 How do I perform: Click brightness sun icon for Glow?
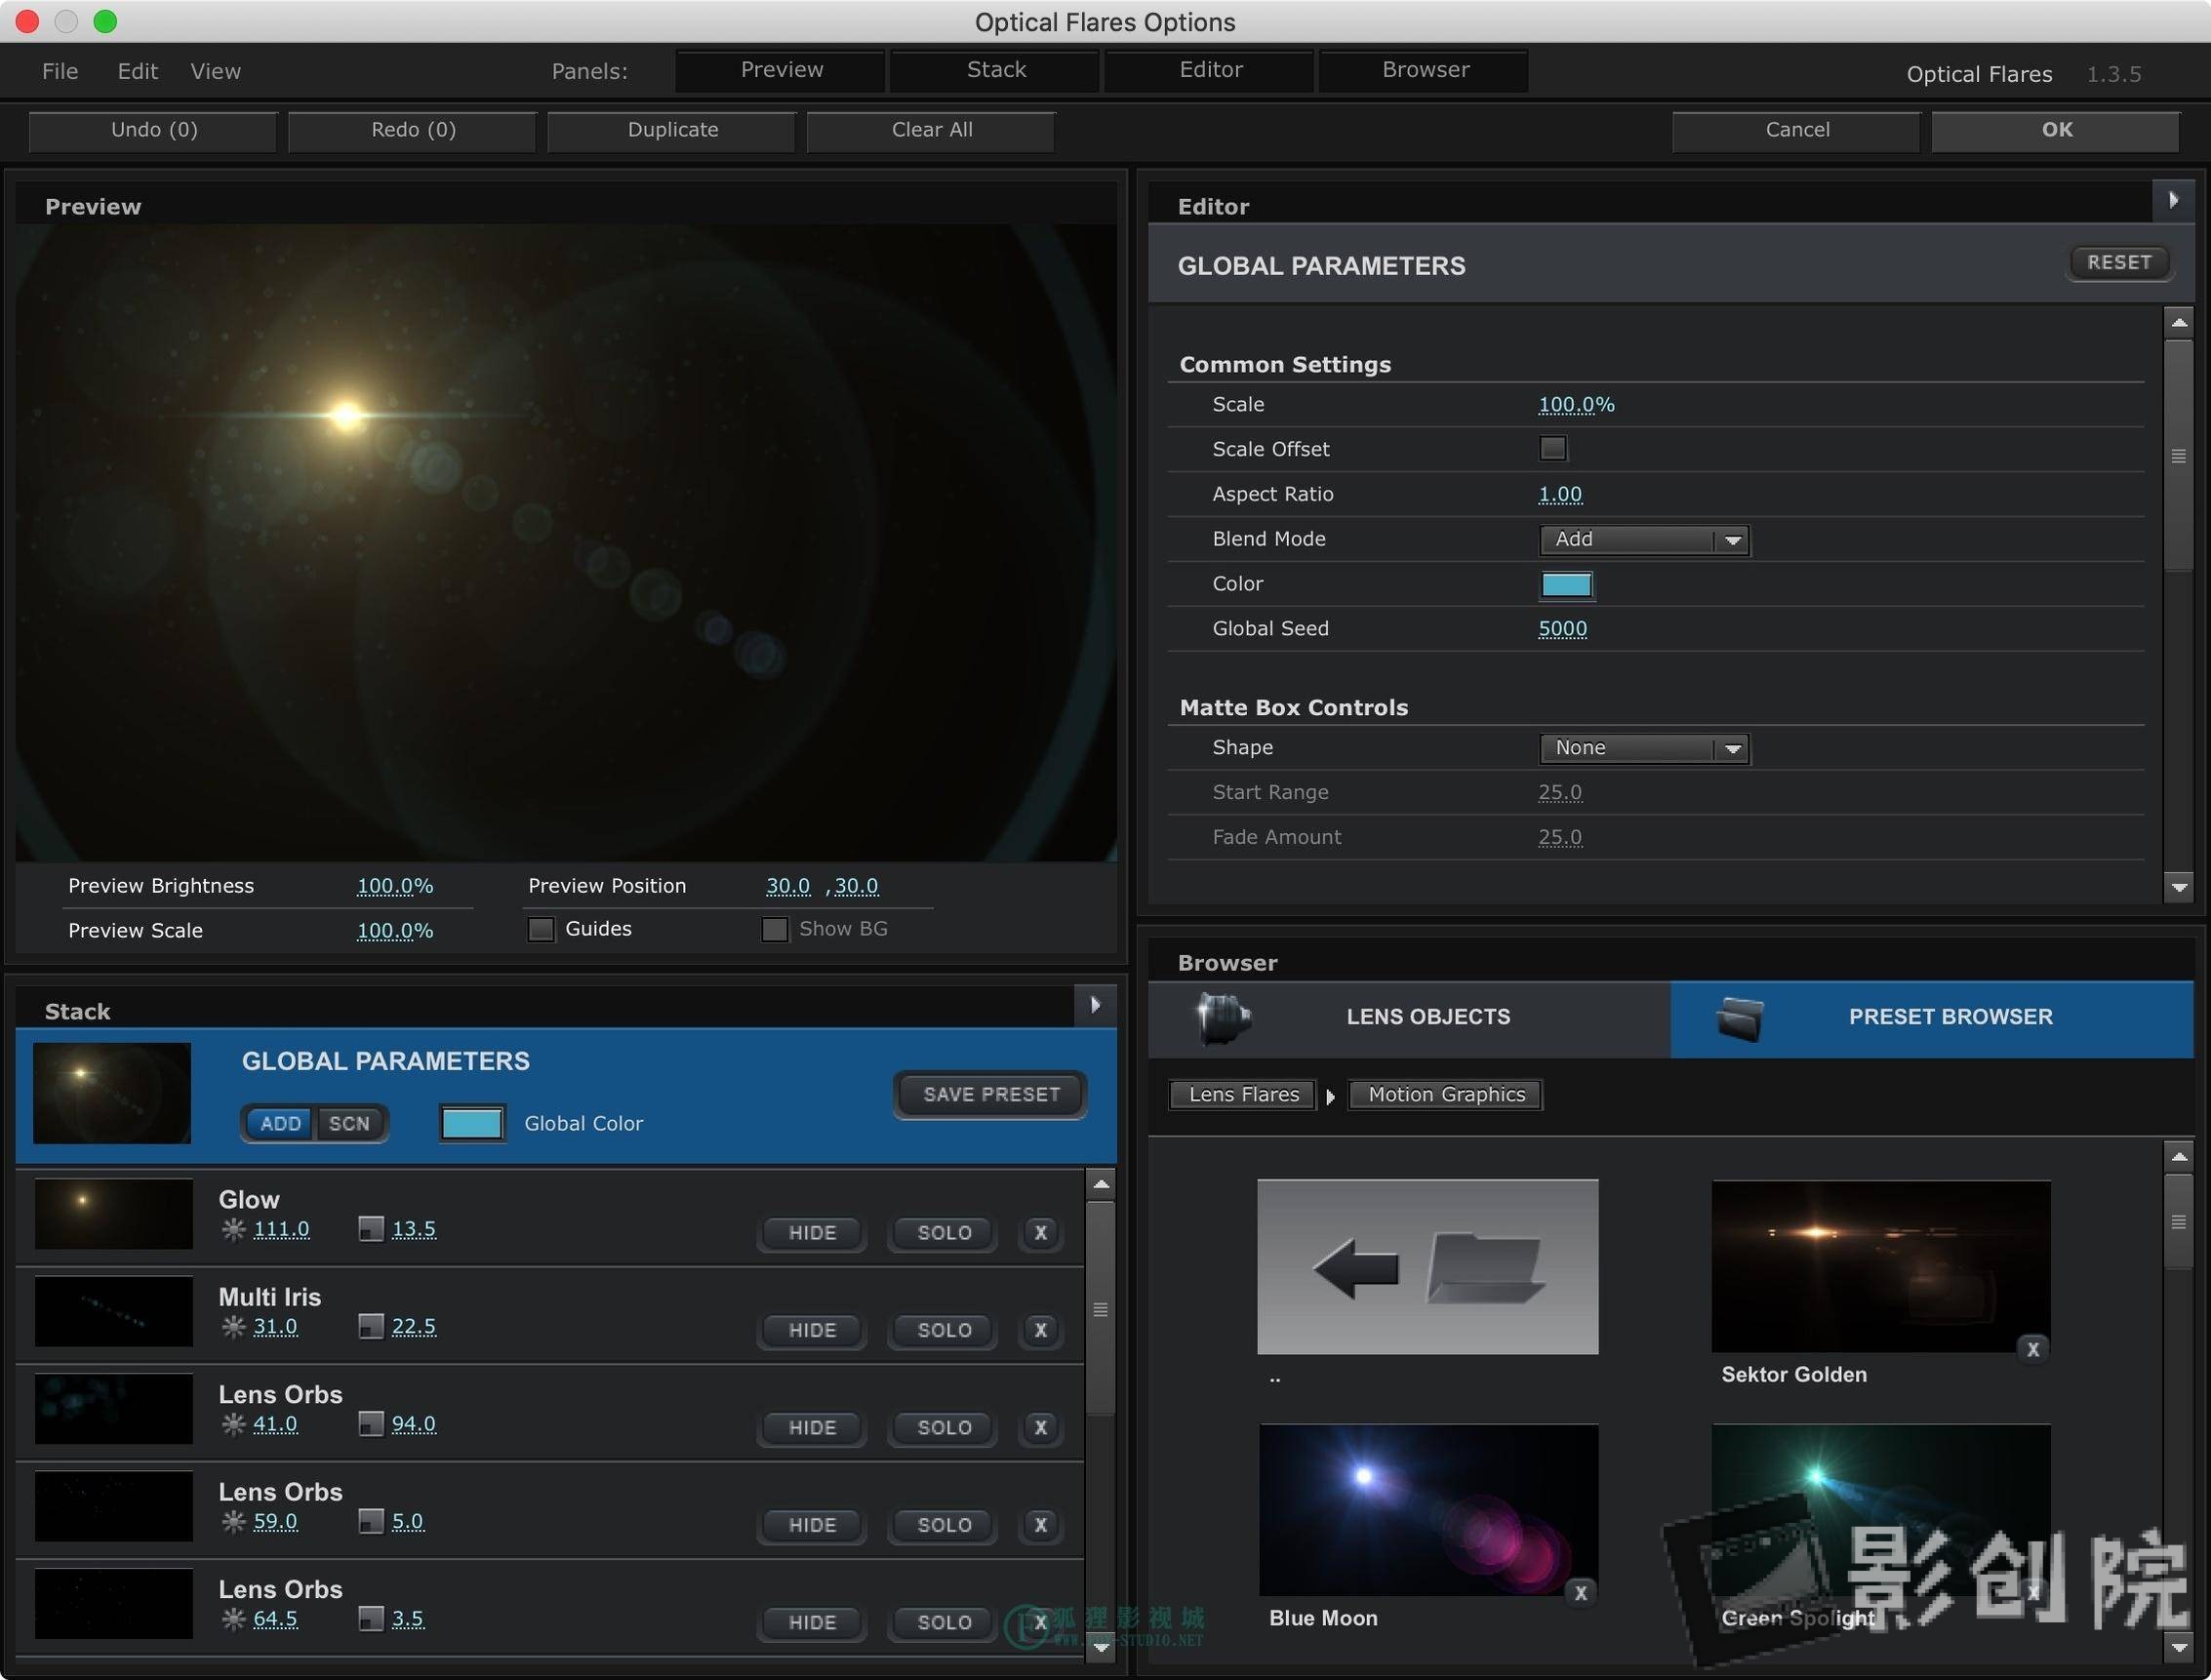(x=233, y=1229)
